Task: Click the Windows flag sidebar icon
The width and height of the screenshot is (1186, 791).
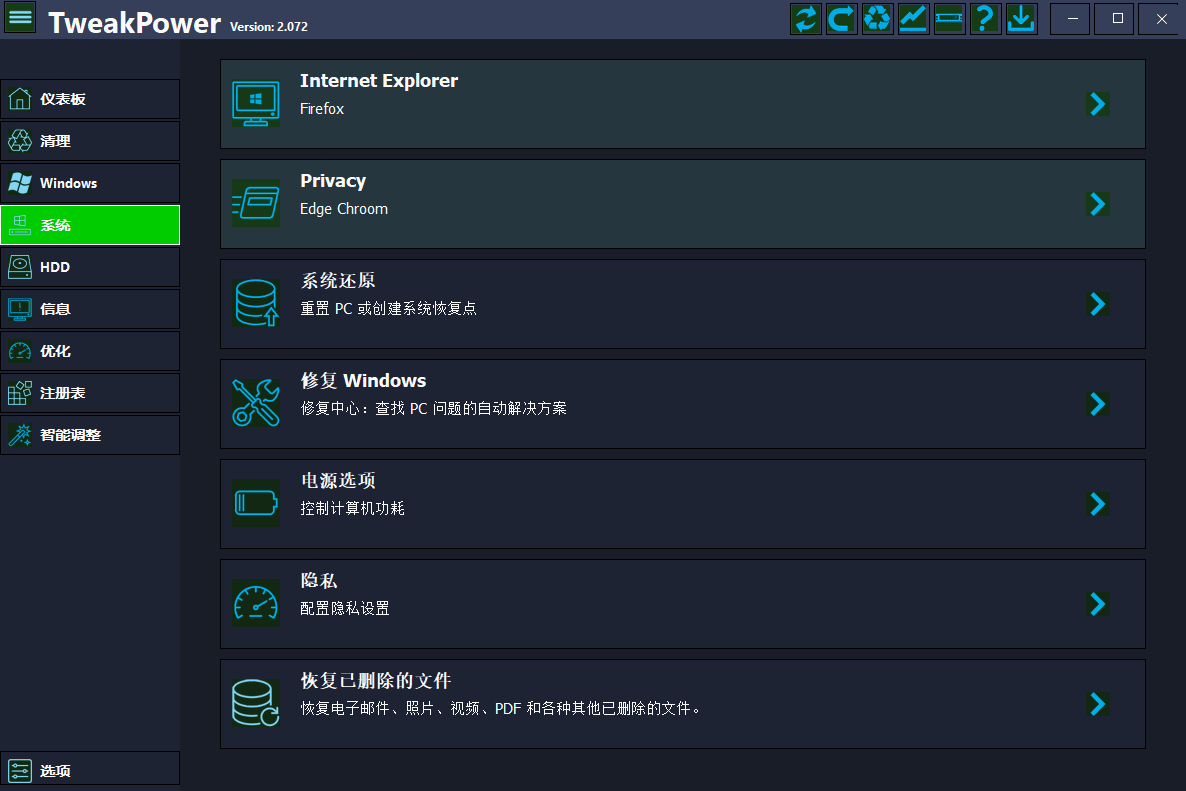Action: [x=20, y=183]
